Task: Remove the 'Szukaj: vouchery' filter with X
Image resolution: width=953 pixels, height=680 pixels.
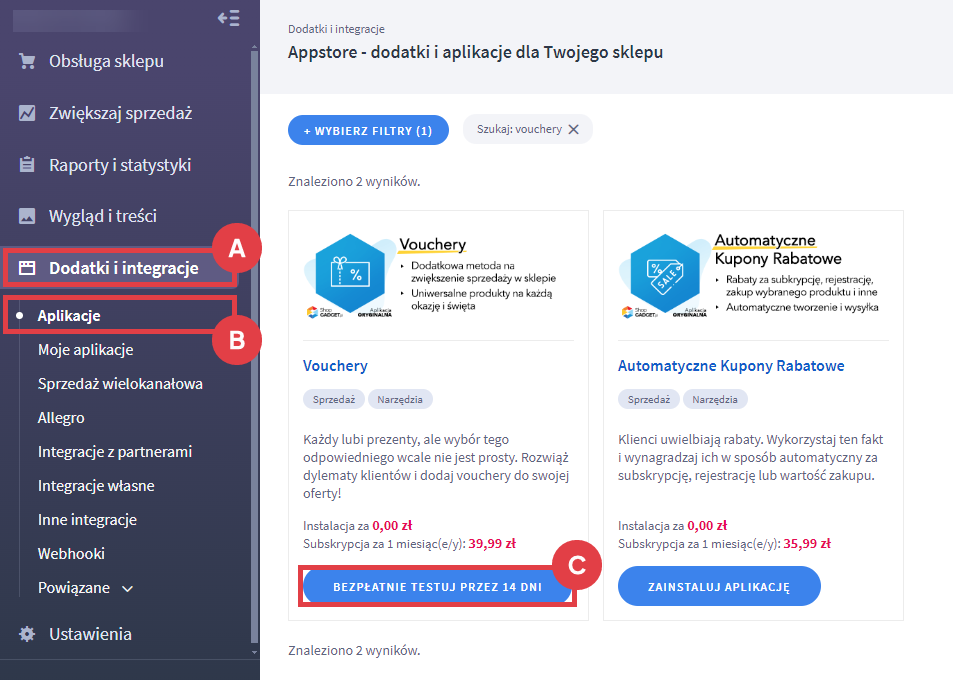Action: (573, 130)
